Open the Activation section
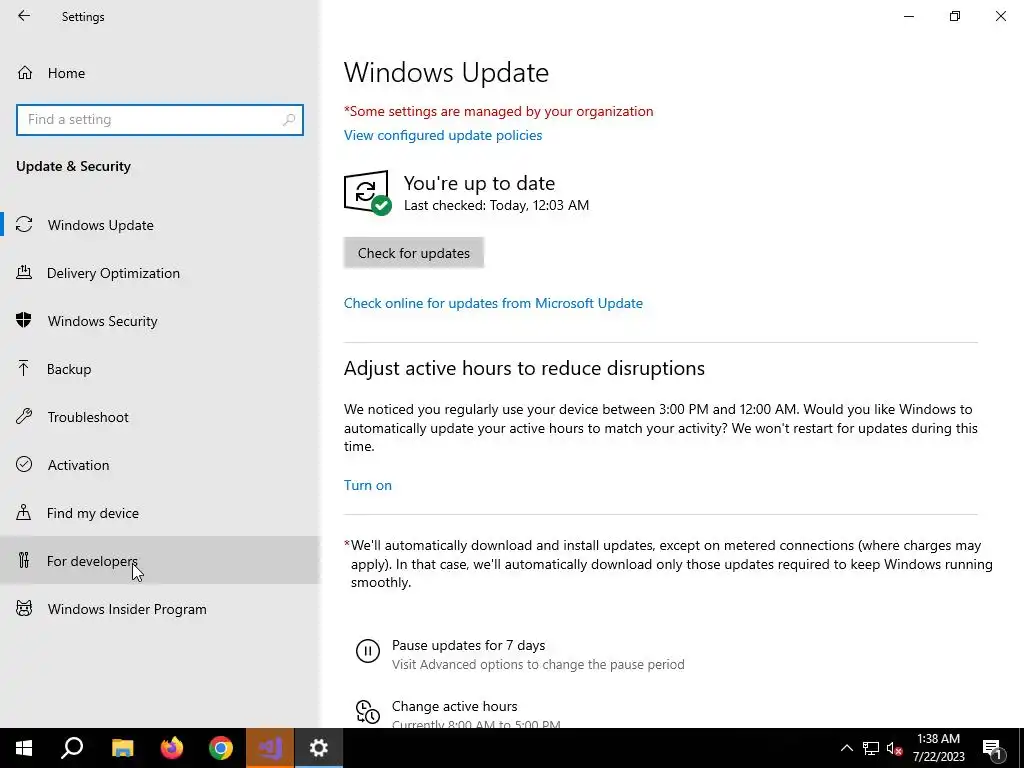 tap(160, 464)
